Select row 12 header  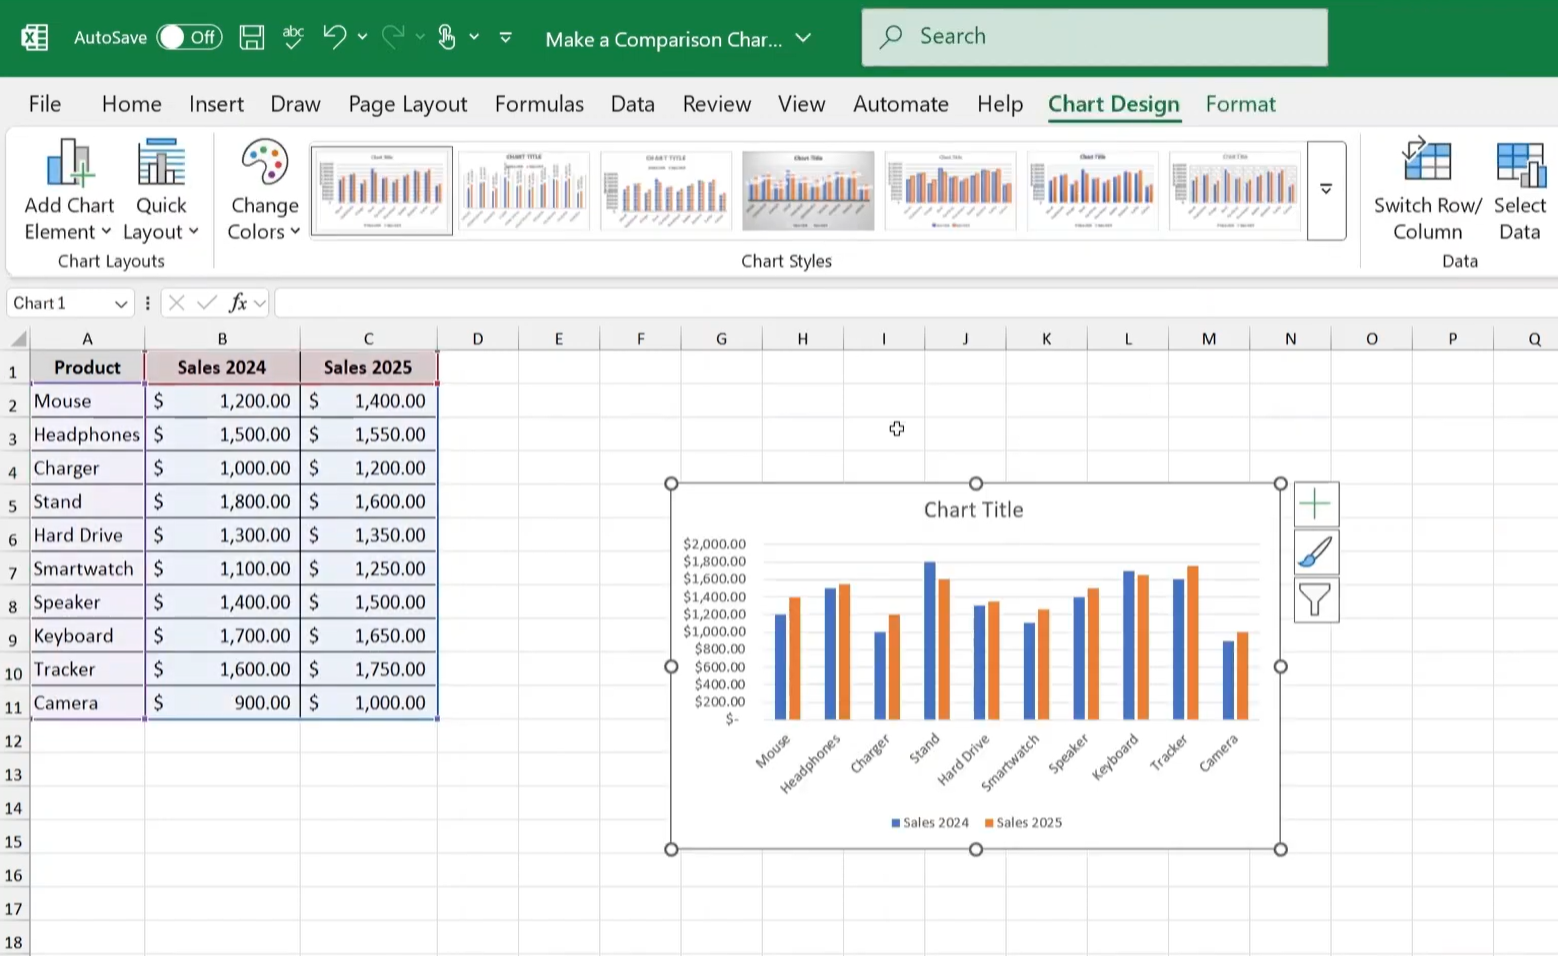point(14,741)
